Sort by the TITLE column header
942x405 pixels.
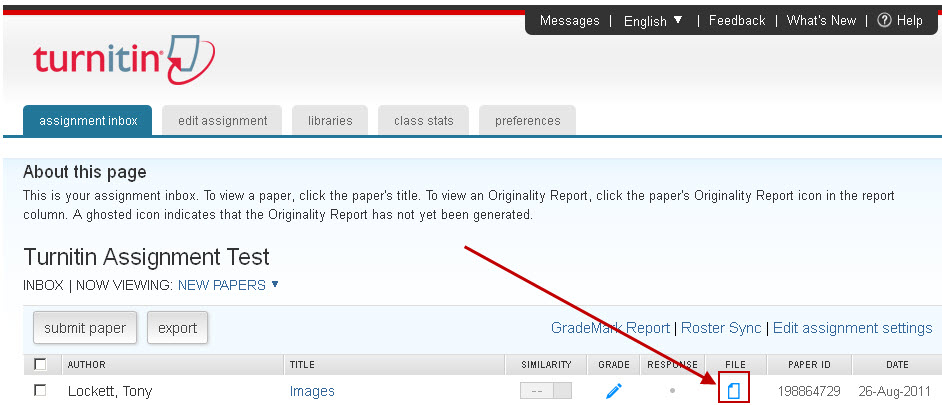[302, 365]
